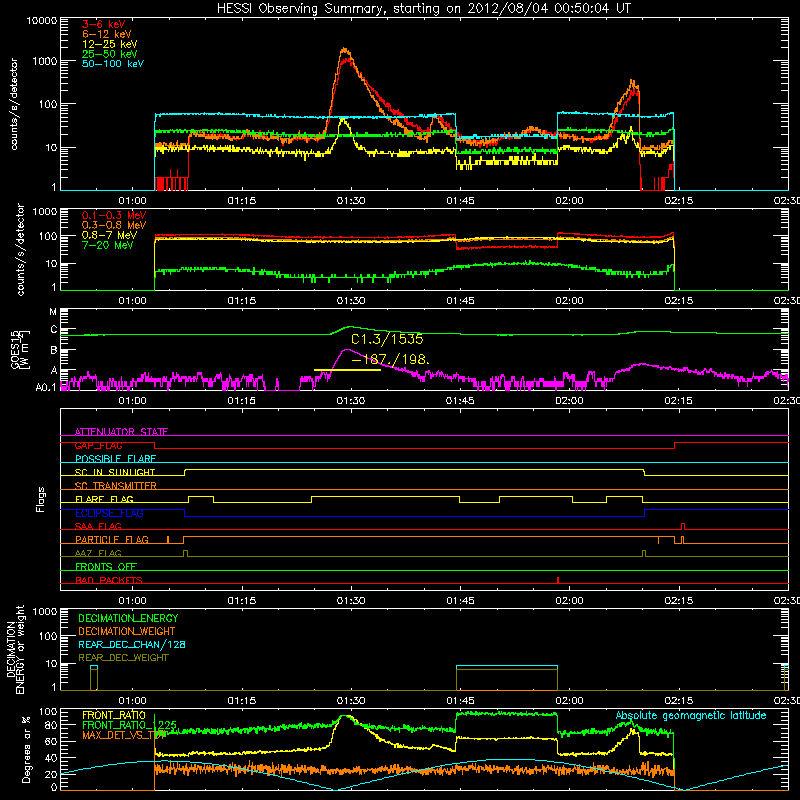800x800 pixels.
Task: Click the SC_IN_SUNLIGHT flag label
Action: pyautogui.click(x=115, y=472)
